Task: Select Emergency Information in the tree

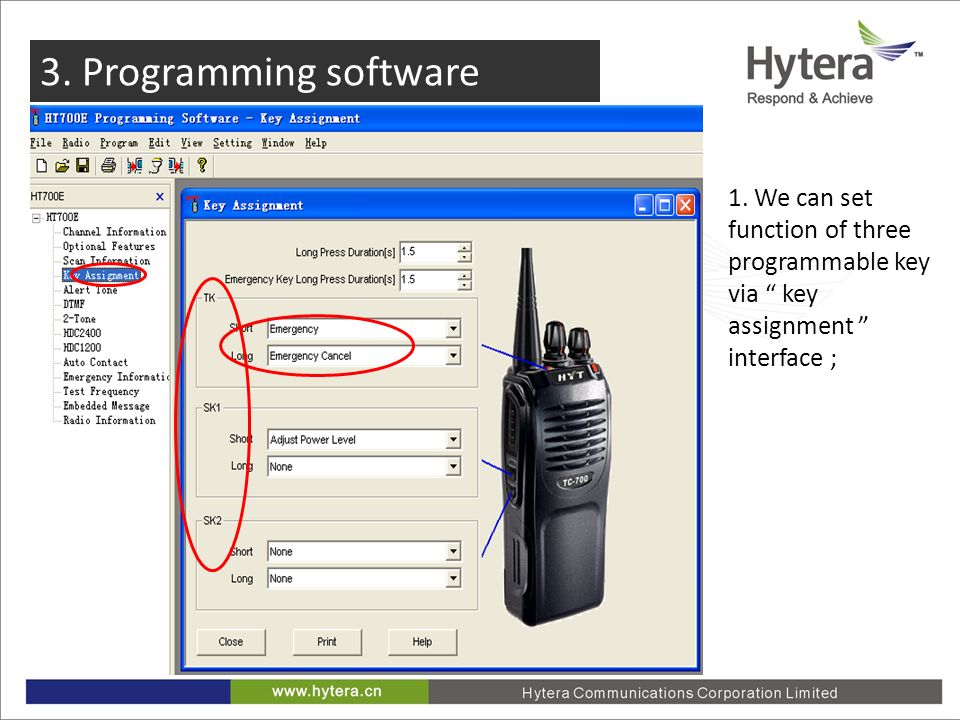Action: 116,377
